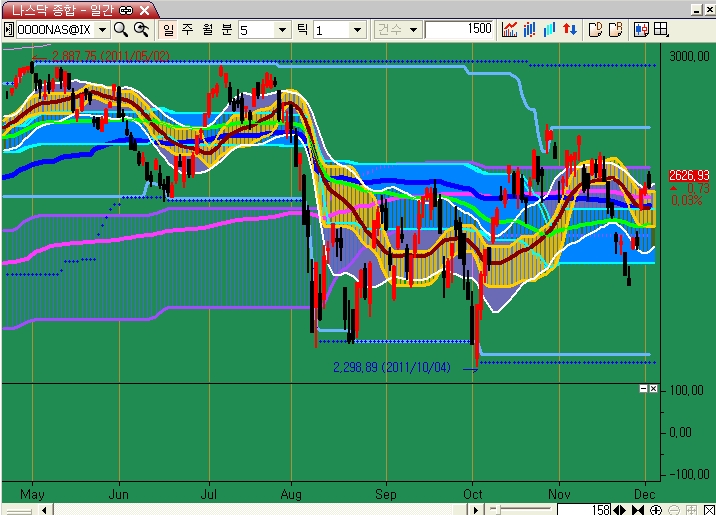Select the blue bar chart icon
The image size is (716, 515).
pos(550,29)
